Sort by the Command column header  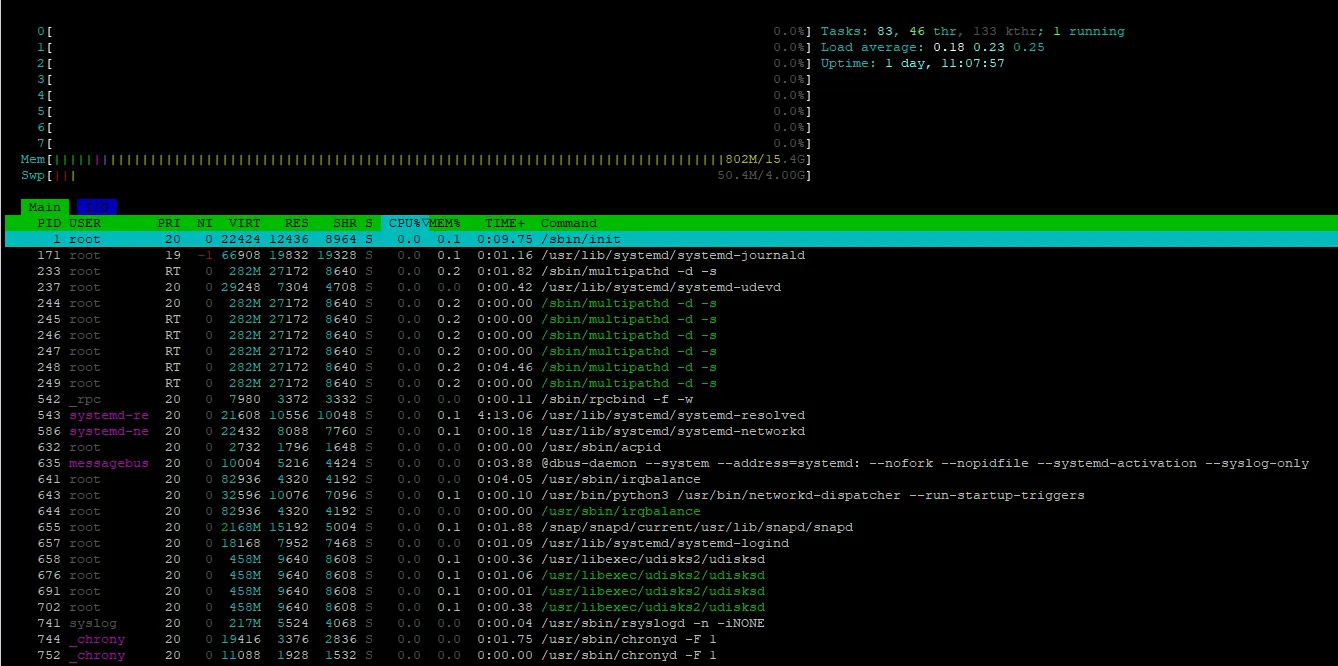(569, 223)
